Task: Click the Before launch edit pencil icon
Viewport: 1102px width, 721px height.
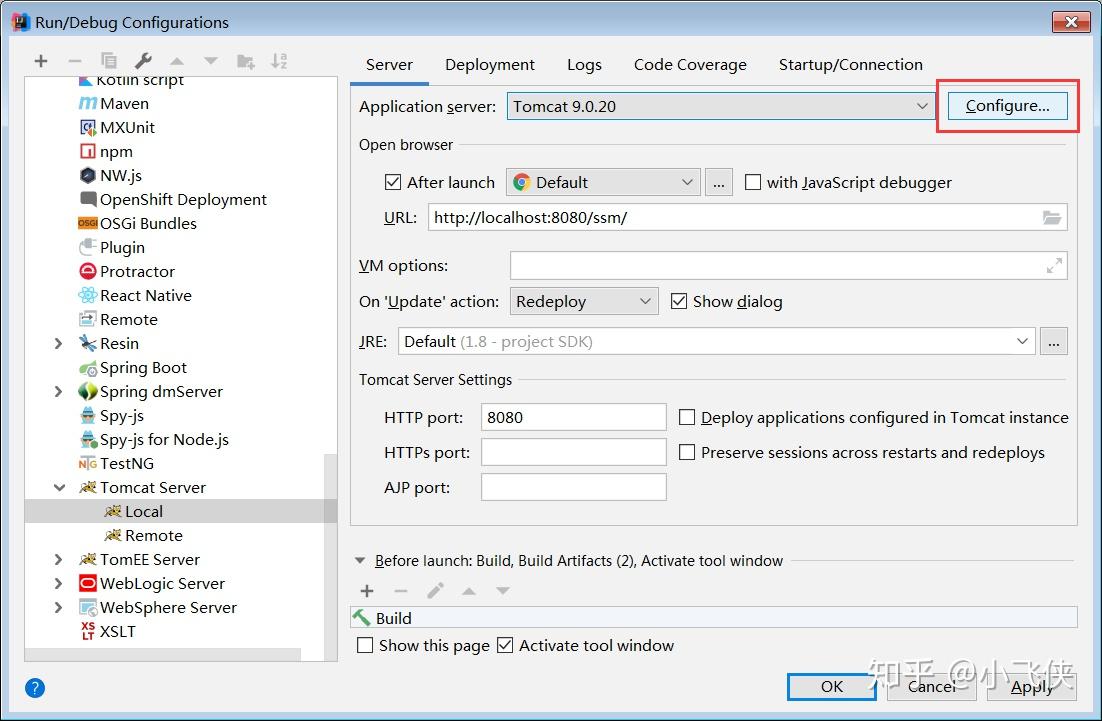Action: (435, 591)
